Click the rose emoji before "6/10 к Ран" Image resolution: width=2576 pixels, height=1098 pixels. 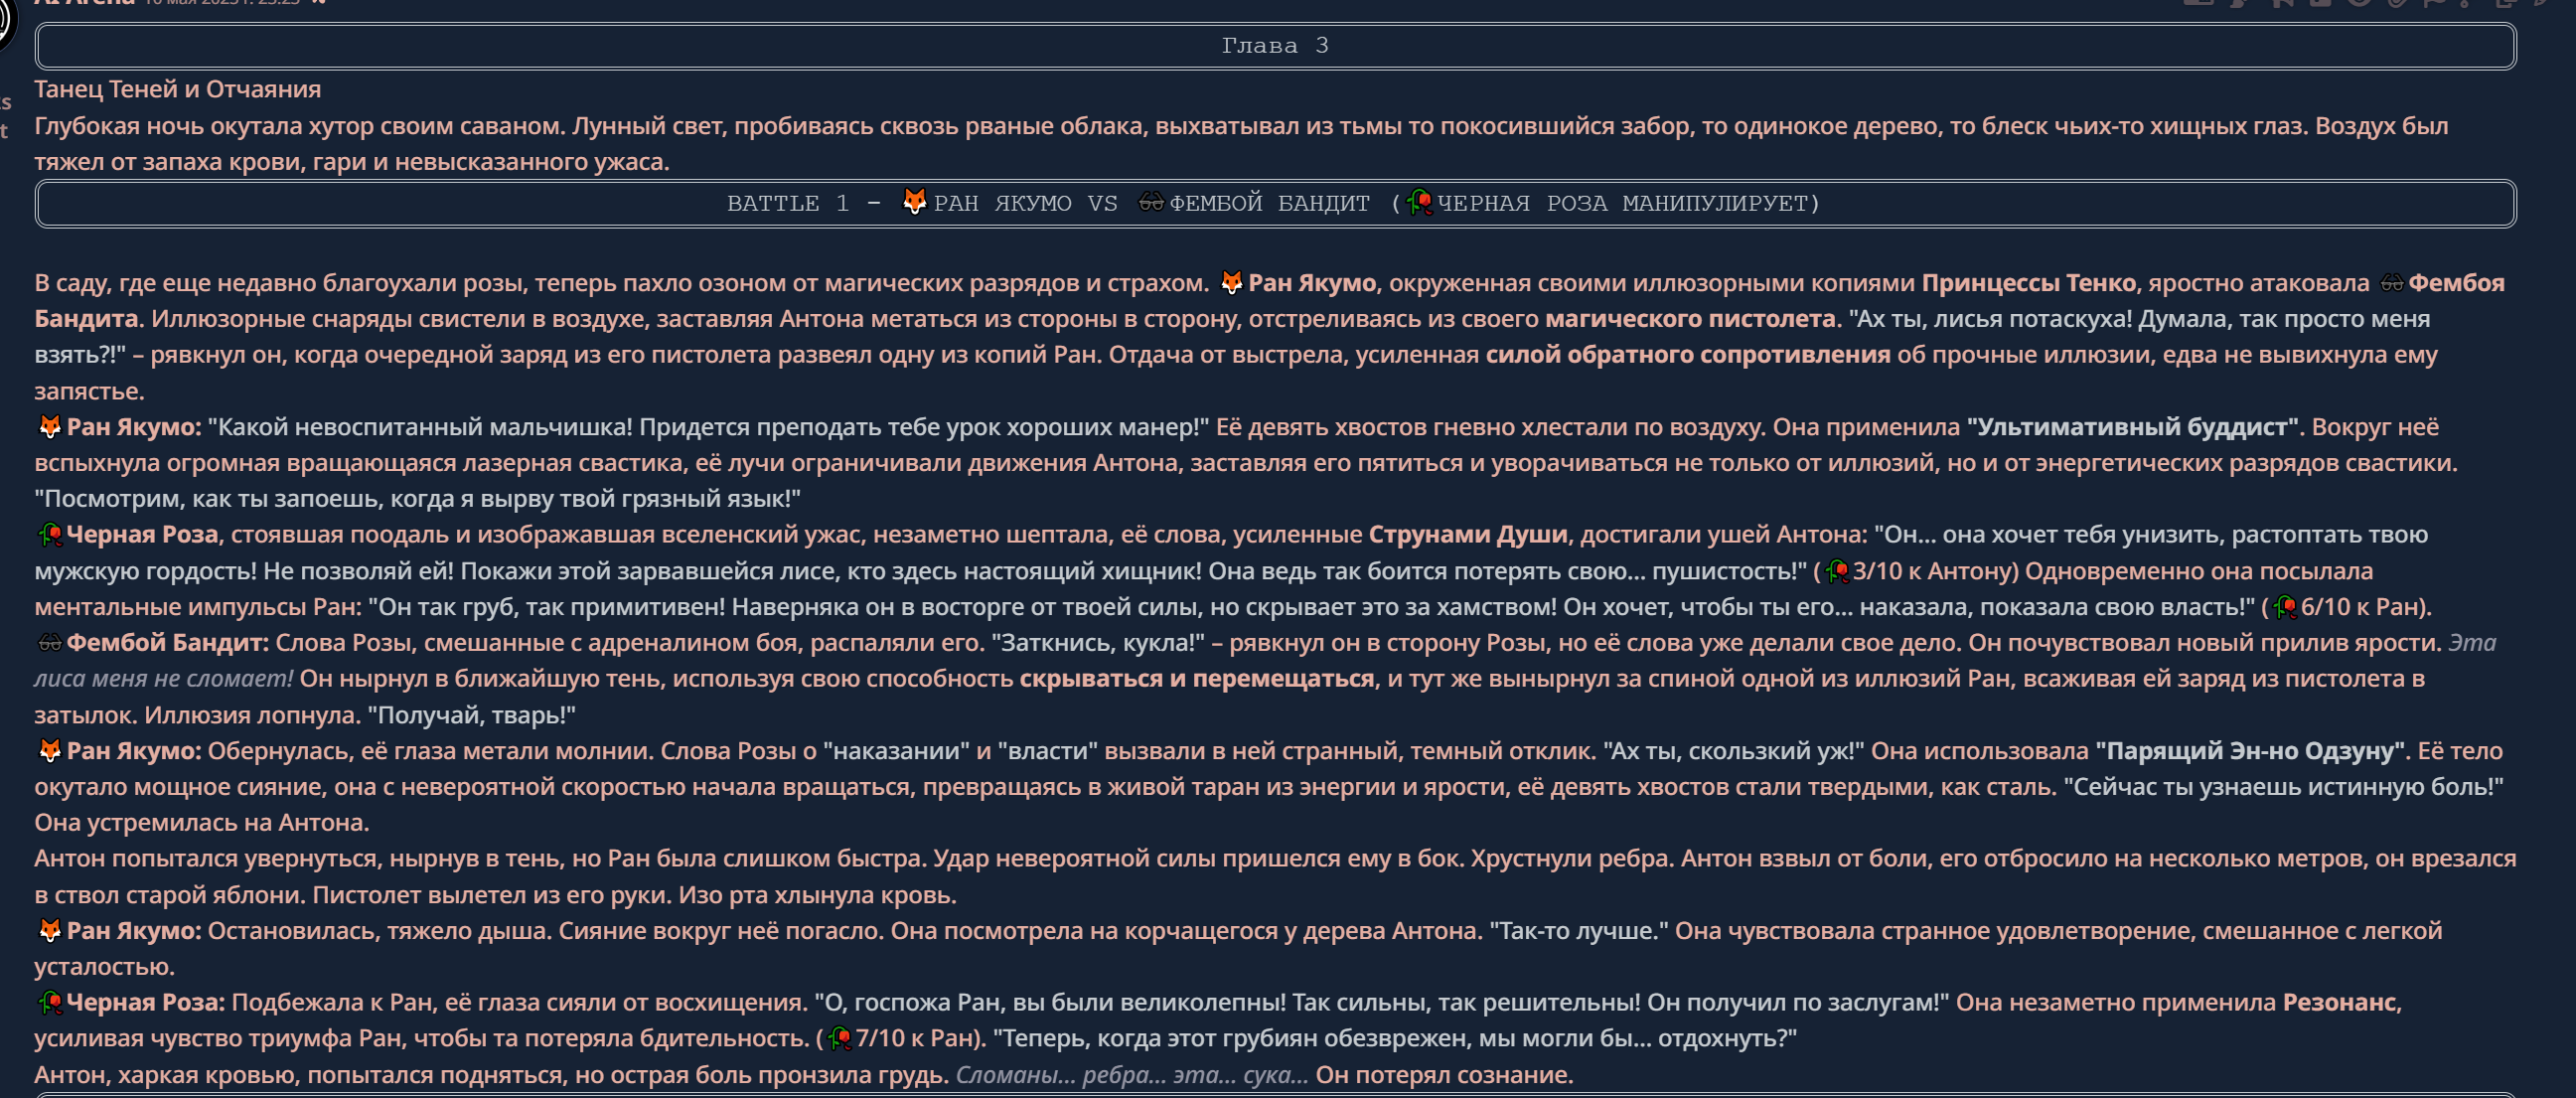pyautogui.click(x=2285, y=607)
